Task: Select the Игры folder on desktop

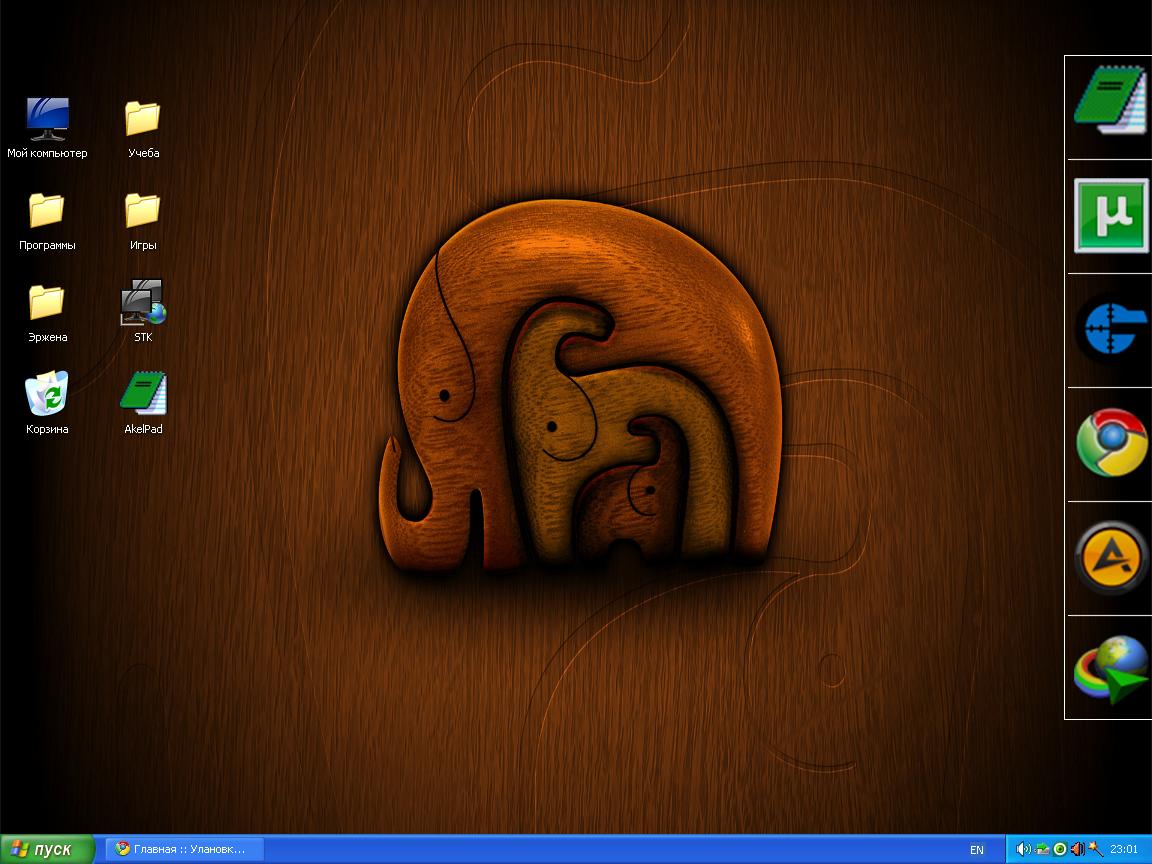Action: pyautogui.click(x=143, y=211)
